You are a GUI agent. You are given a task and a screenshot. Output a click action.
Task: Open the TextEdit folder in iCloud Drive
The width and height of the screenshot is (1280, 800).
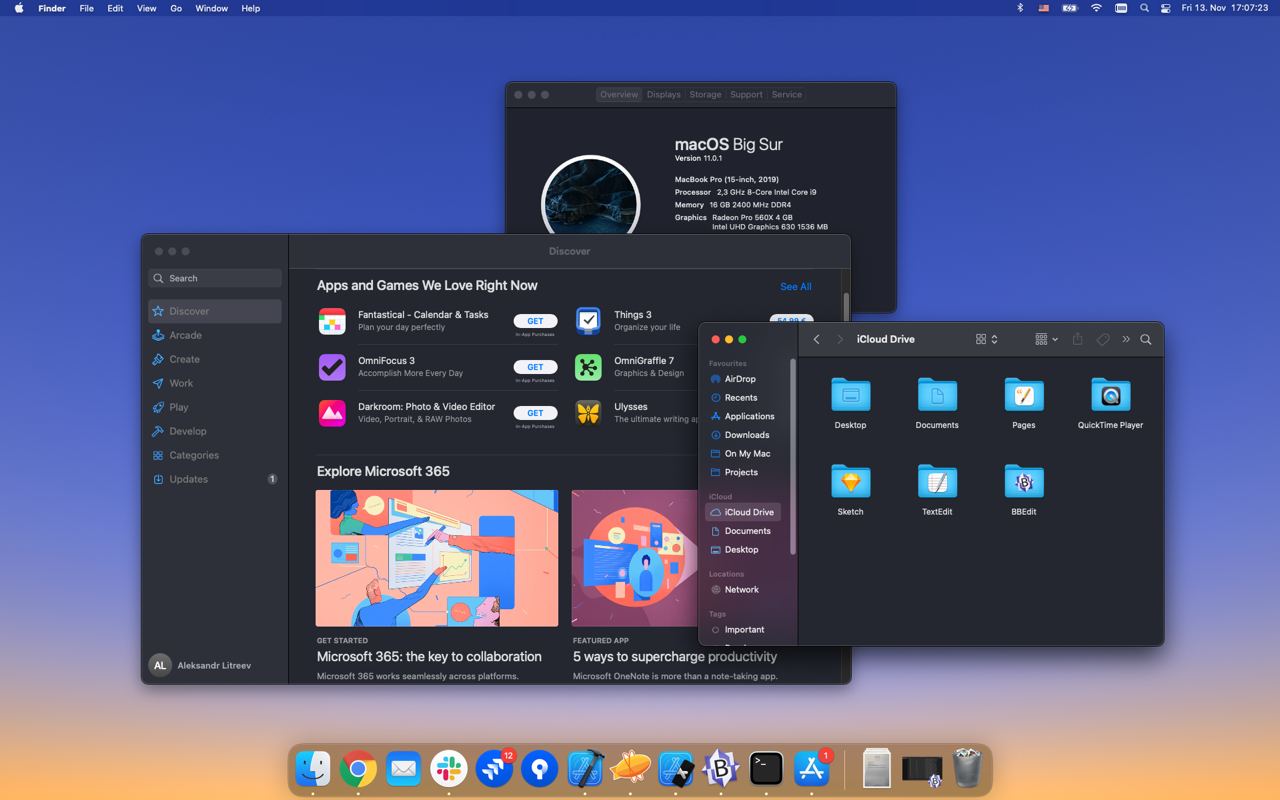[937, 482]
